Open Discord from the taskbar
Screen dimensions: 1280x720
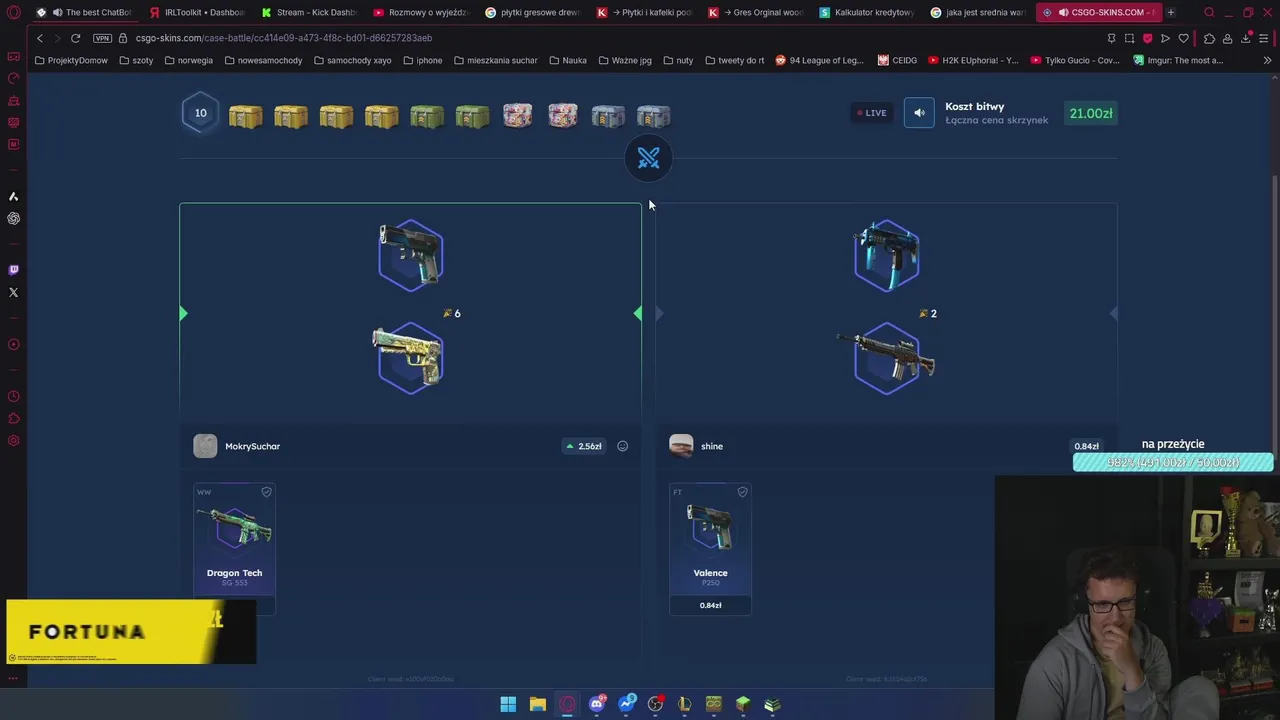pos(597,704)
